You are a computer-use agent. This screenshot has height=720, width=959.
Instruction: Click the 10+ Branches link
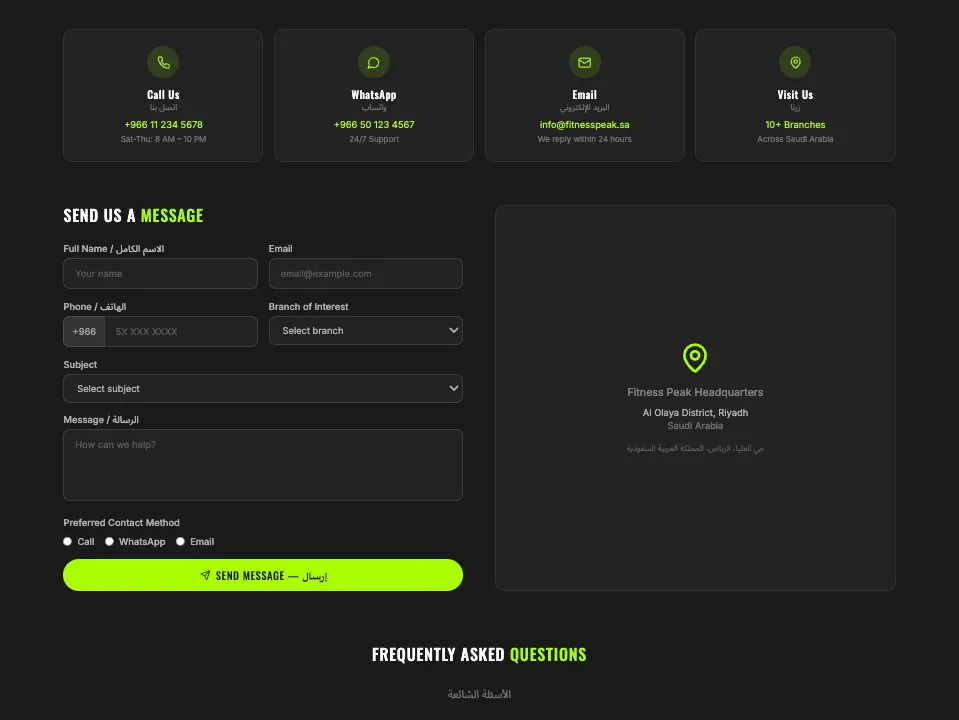point(795,125)
